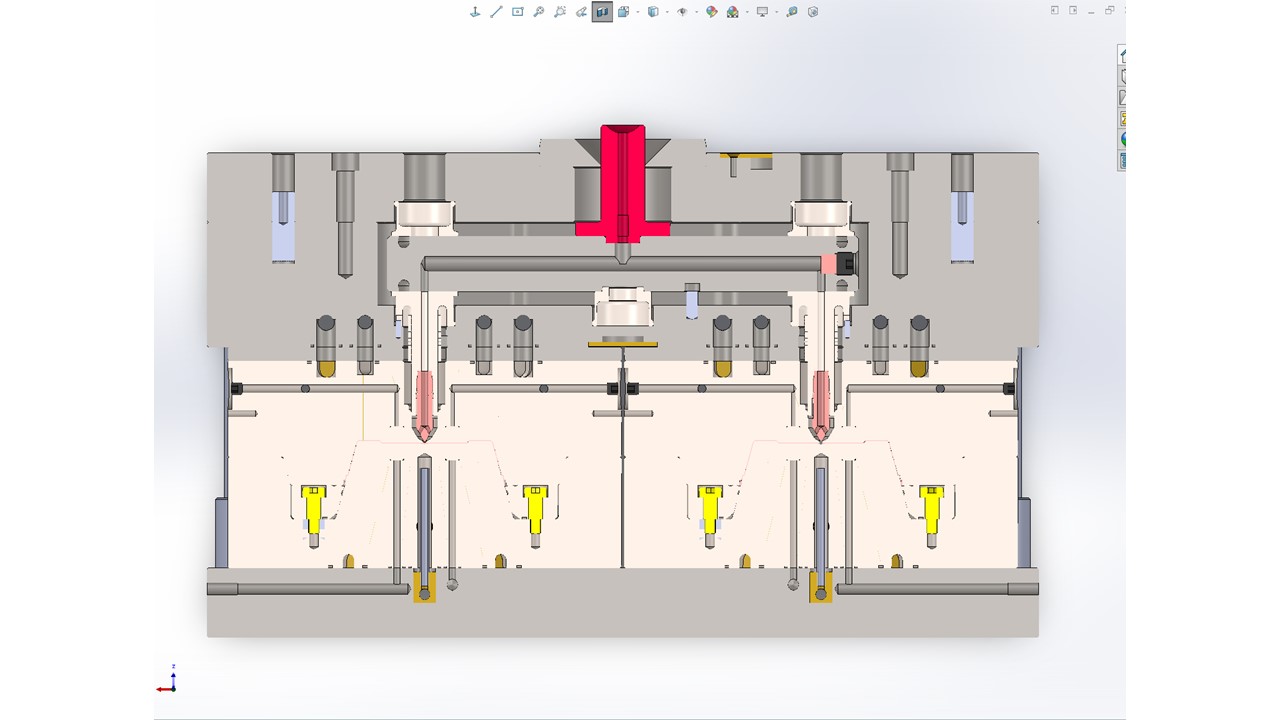Click the coordinate axes icon in heads-up toolbar
Screen dimensions: 1280x720
click(475, 12)
